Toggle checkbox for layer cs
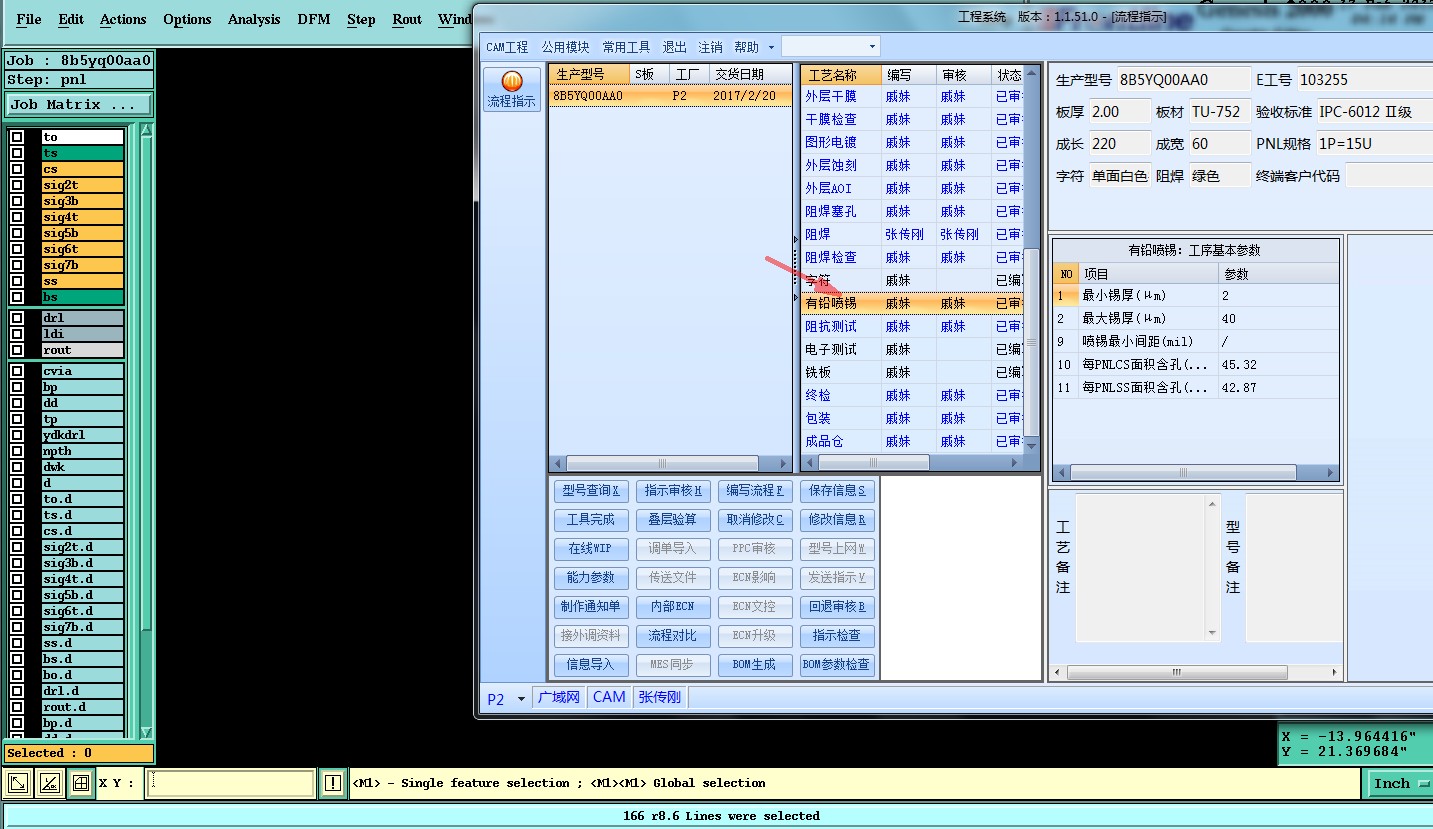This screenshot has height=829, width=1433. [x=17, y=169]
